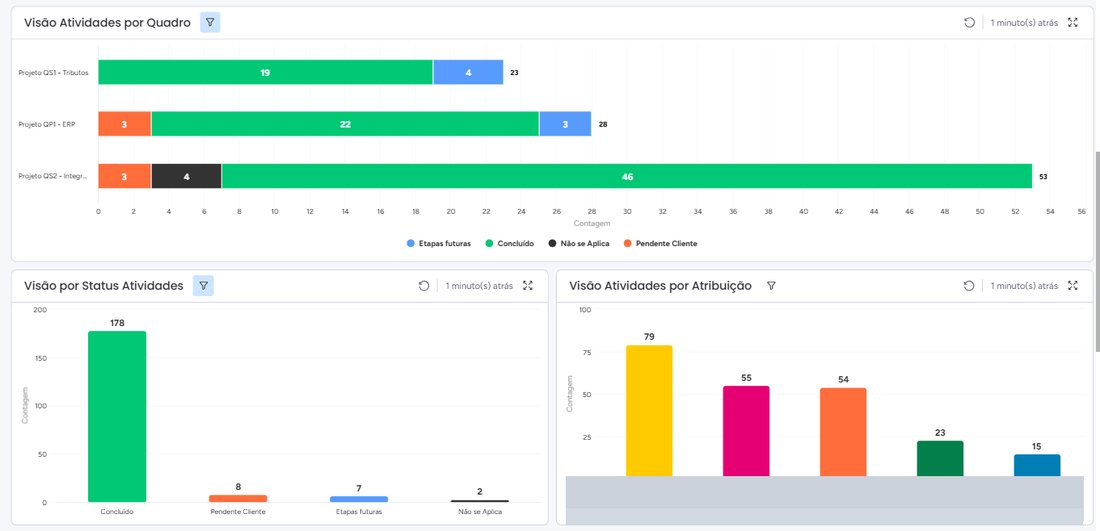Click the Pendente Cliente x-axis label
This screenshot has width=1100, height=531.
[238, 511]
